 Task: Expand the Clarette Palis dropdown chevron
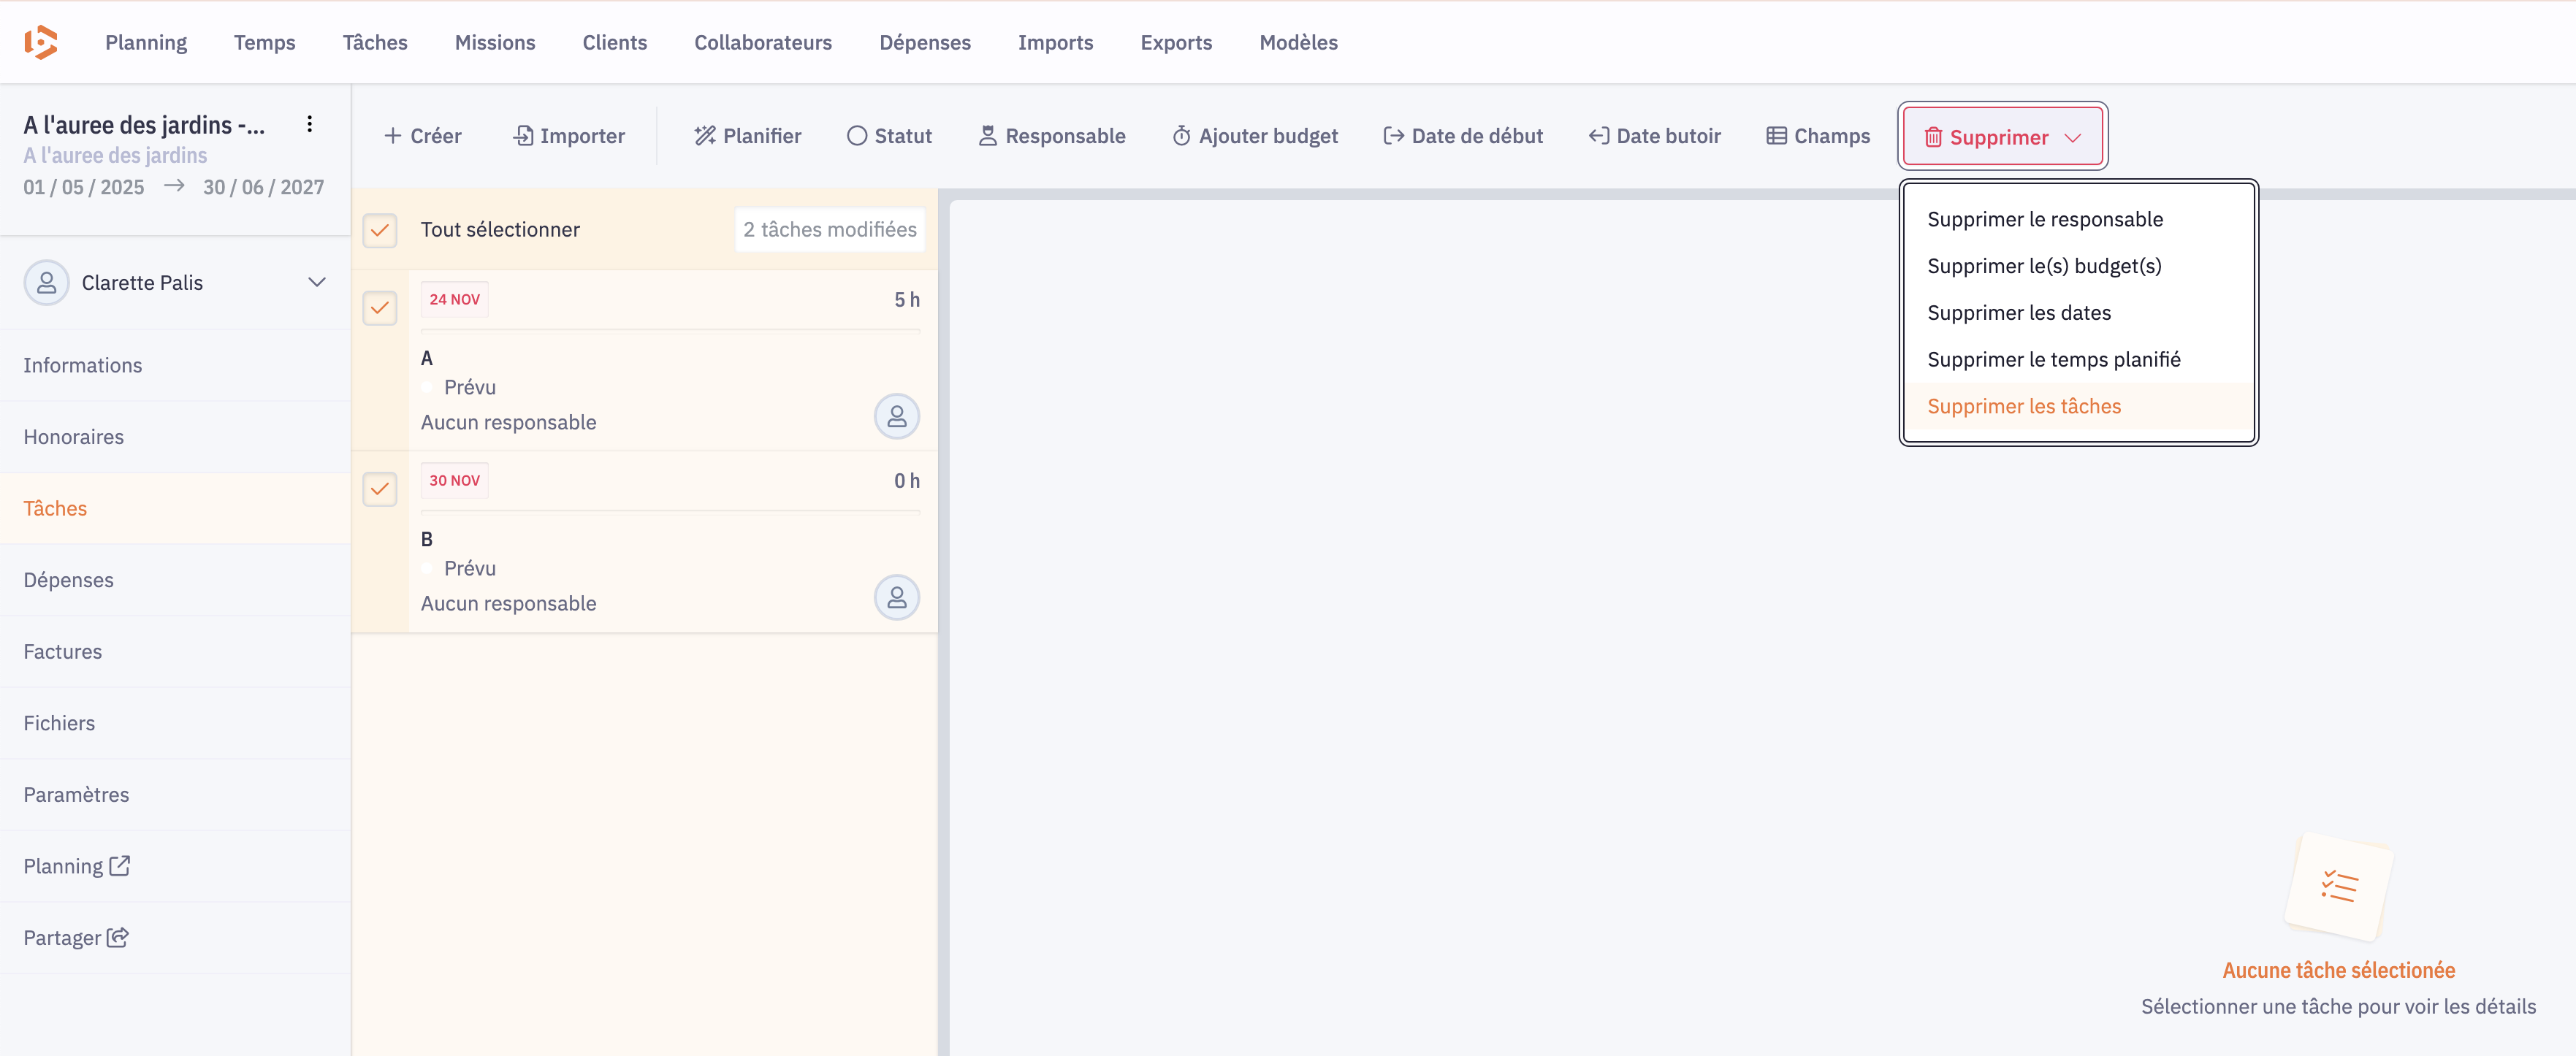click(317, 282)
